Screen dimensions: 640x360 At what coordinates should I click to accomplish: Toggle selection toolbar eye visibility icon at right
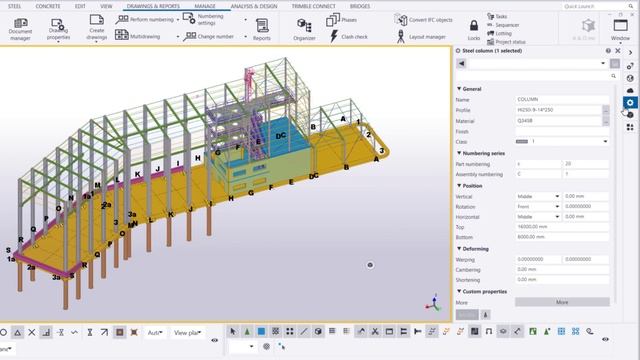tap(606, 339)
